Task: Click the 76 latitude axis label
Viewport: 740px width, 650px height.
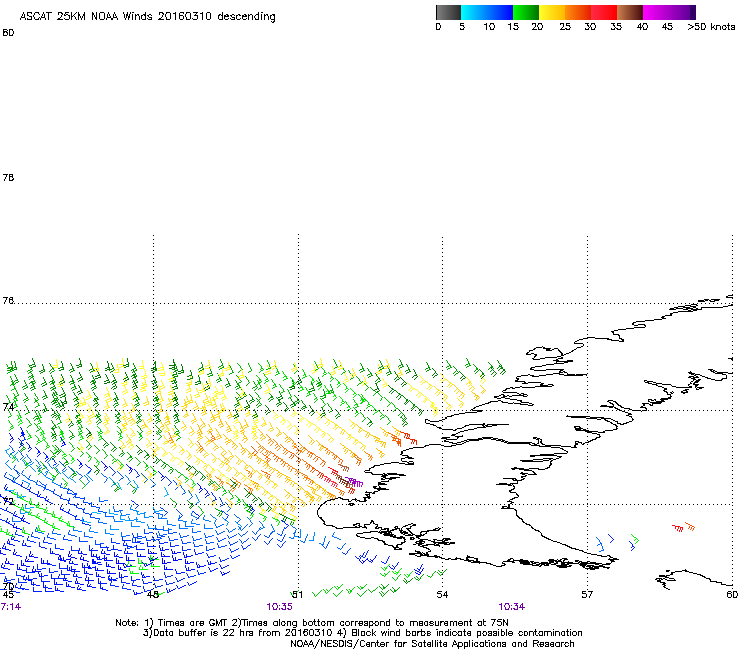Action: (x=8, y=301)
